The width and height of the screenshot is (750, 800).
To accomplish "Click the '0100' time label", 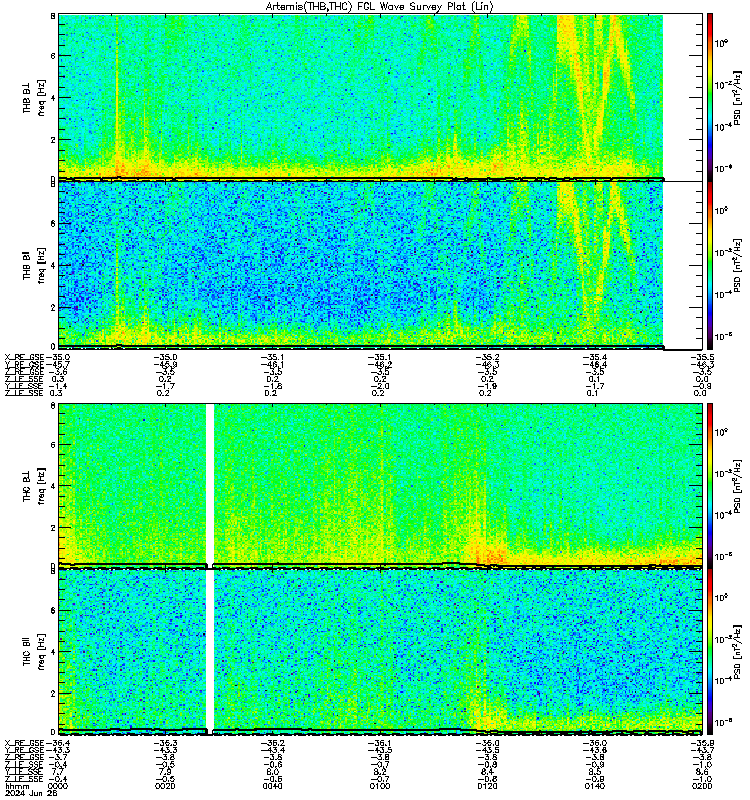I will (380, 786).
